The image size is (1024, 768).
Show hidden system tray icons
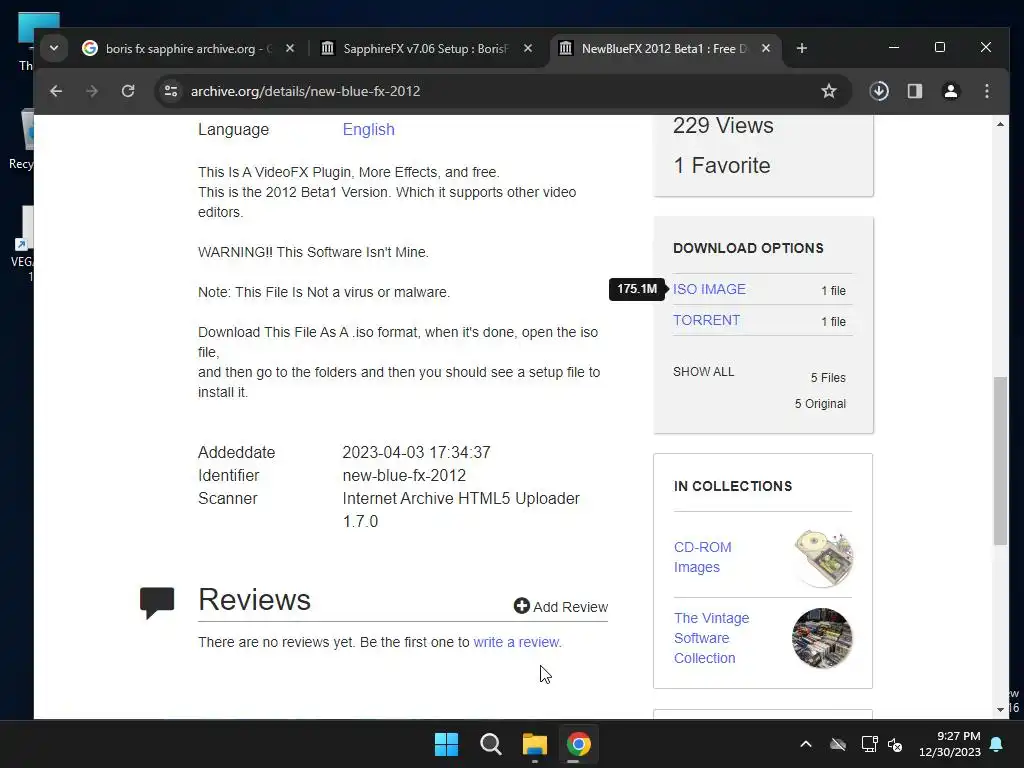(x=806, y=744)
